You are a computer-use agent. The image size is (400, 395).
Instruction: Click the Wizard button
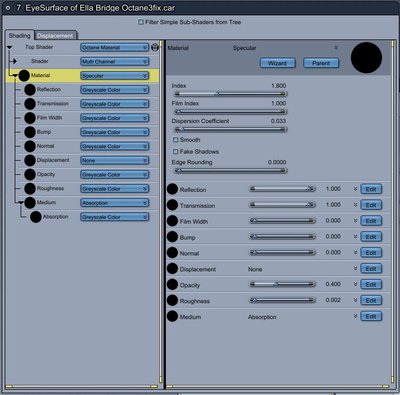[277, 63]
